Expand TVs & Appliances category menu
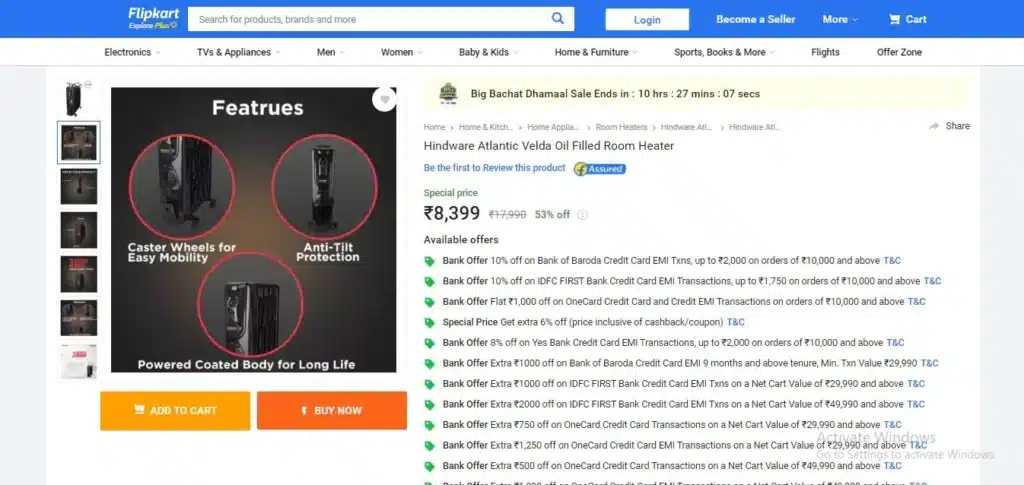1024x485 pixels. [238, 52]
